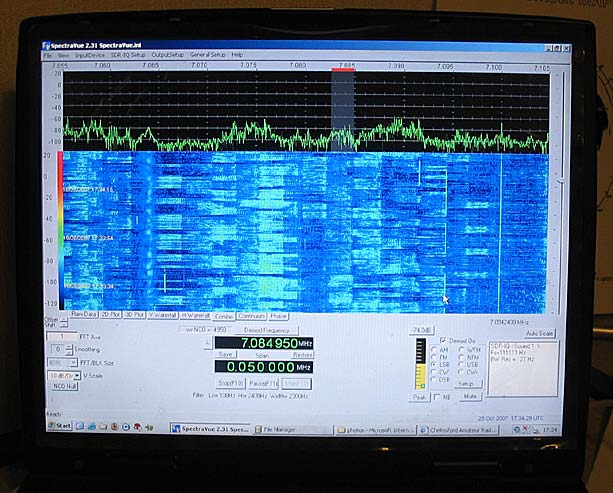The width and height of the screenshot is (613, 493).
Task: Open the first quick launch icon beside Start
Action: pos(80,426)
